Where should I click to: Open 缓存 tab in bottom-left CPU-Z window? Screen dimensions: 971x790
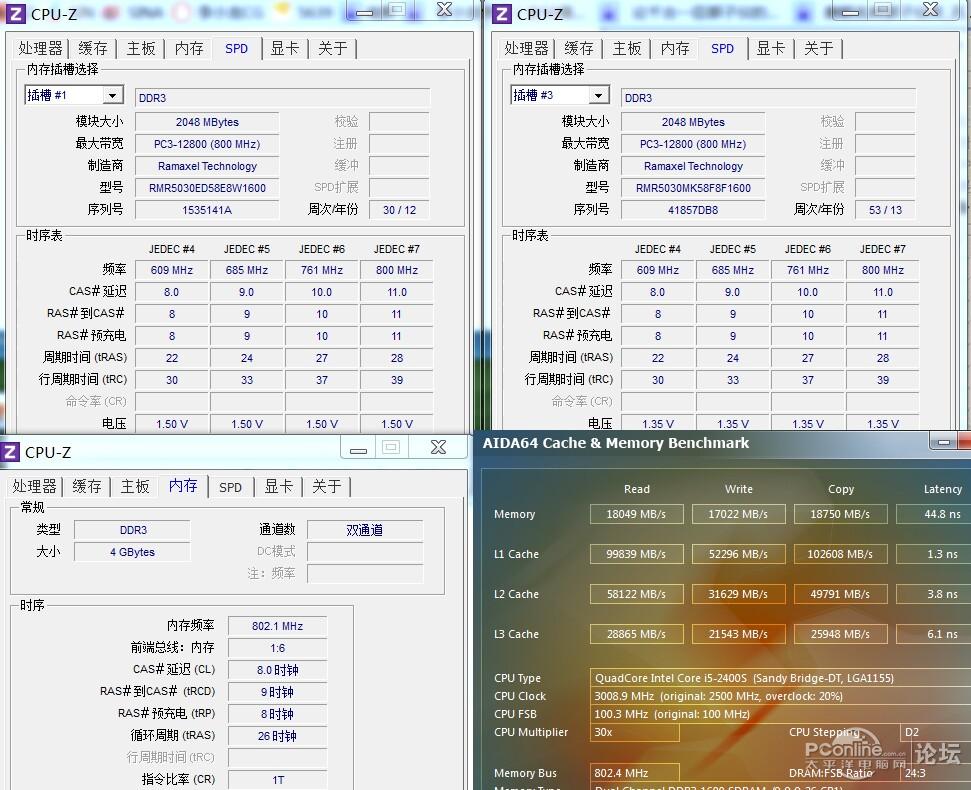[x=87, y=487]
